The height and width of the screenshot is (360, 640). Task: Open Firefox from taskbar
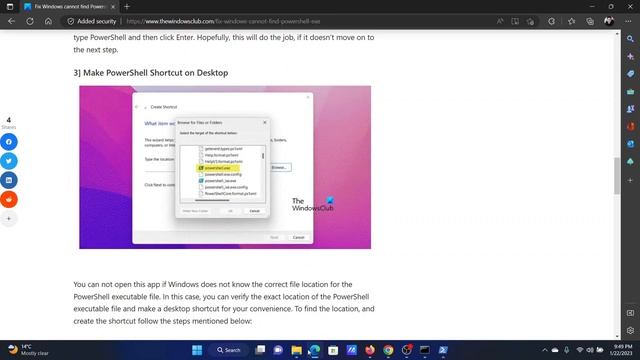pos(370,350)
